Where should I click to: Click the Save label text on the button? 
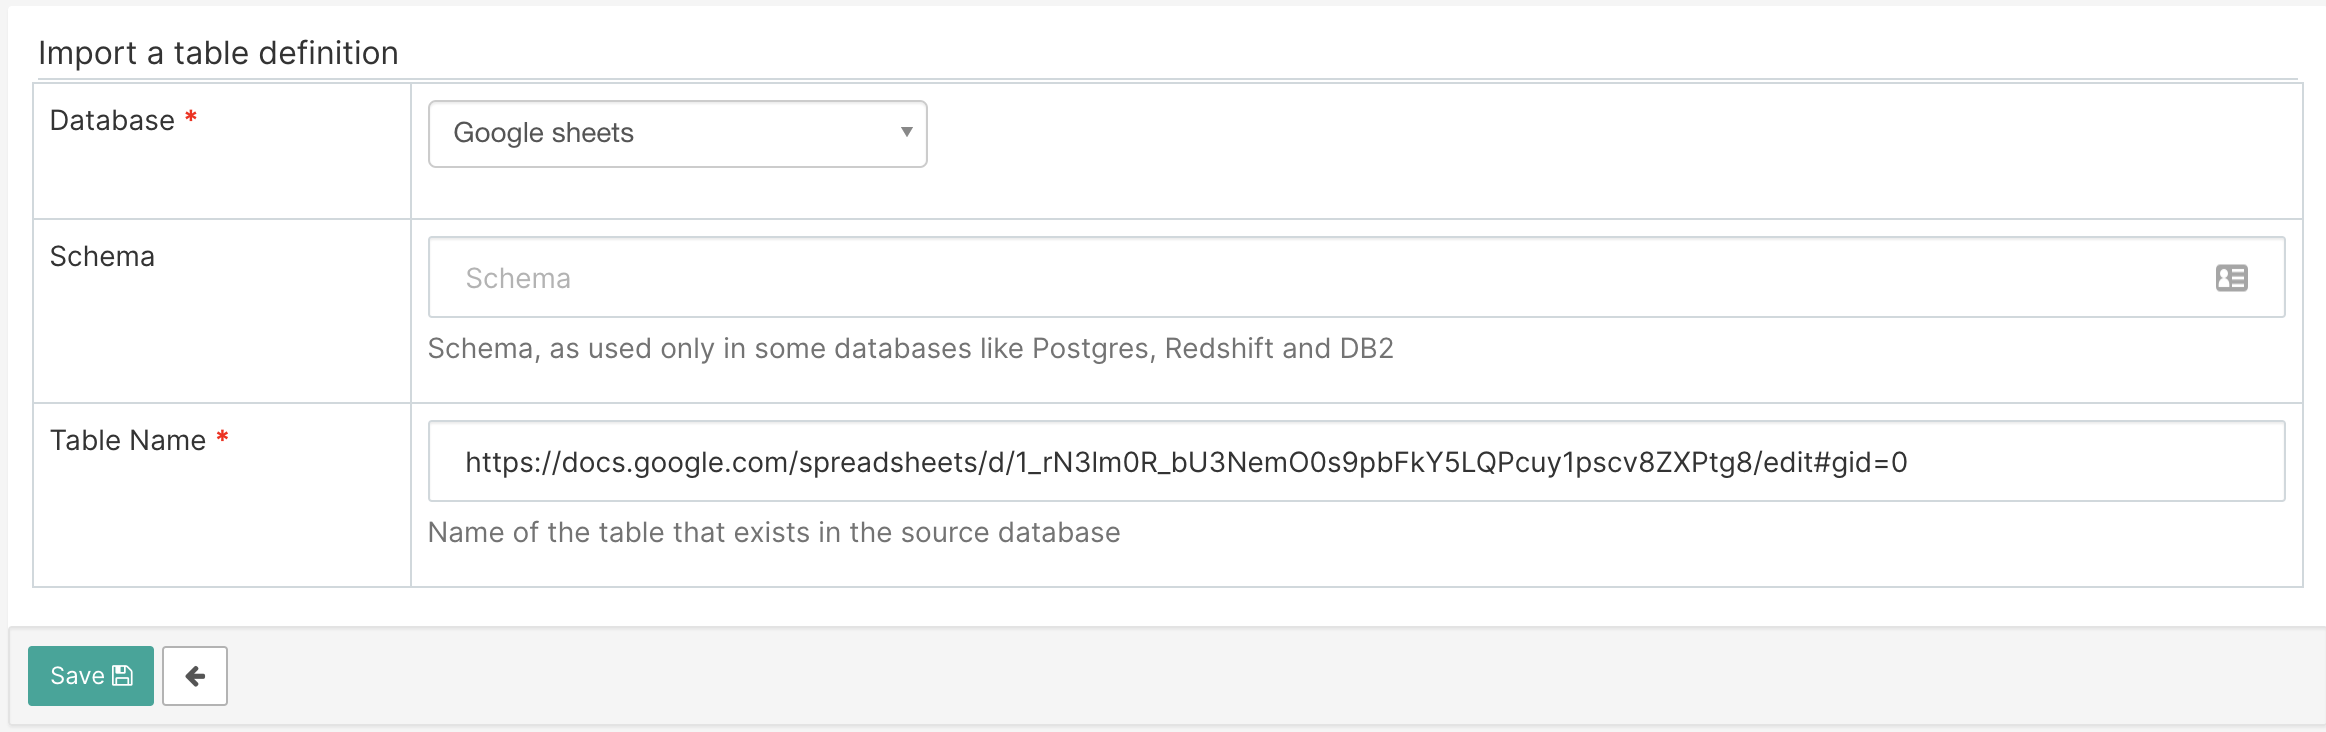click(x=77, y=676)
